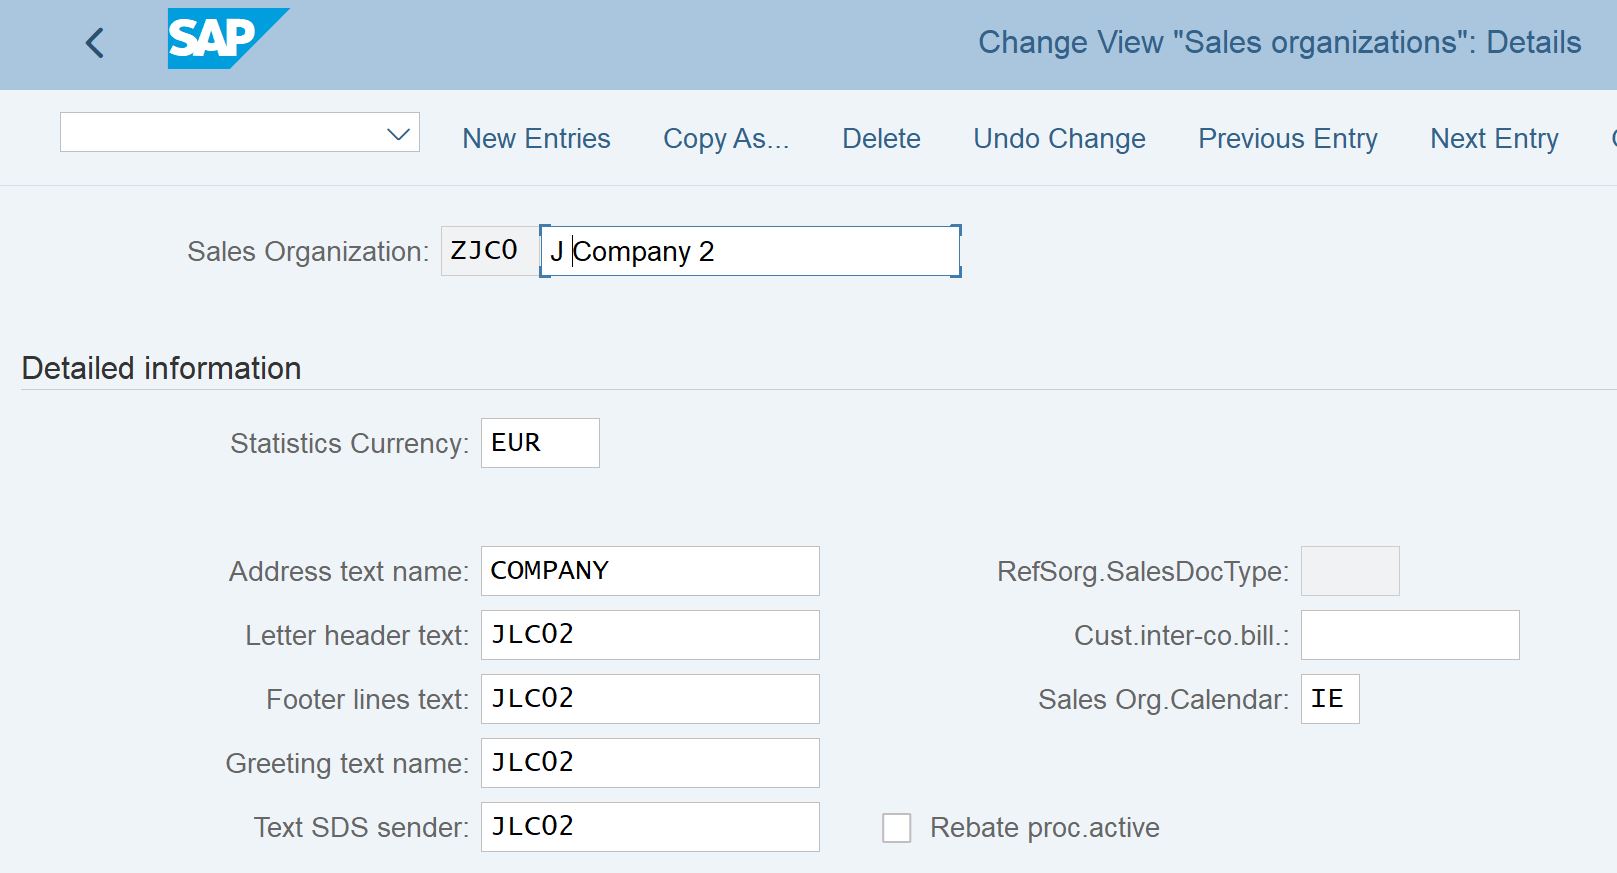The width and height of the screenshot is (1617, 873).
Task: Select the Letter header text field
Action: [x=650, y=635]
